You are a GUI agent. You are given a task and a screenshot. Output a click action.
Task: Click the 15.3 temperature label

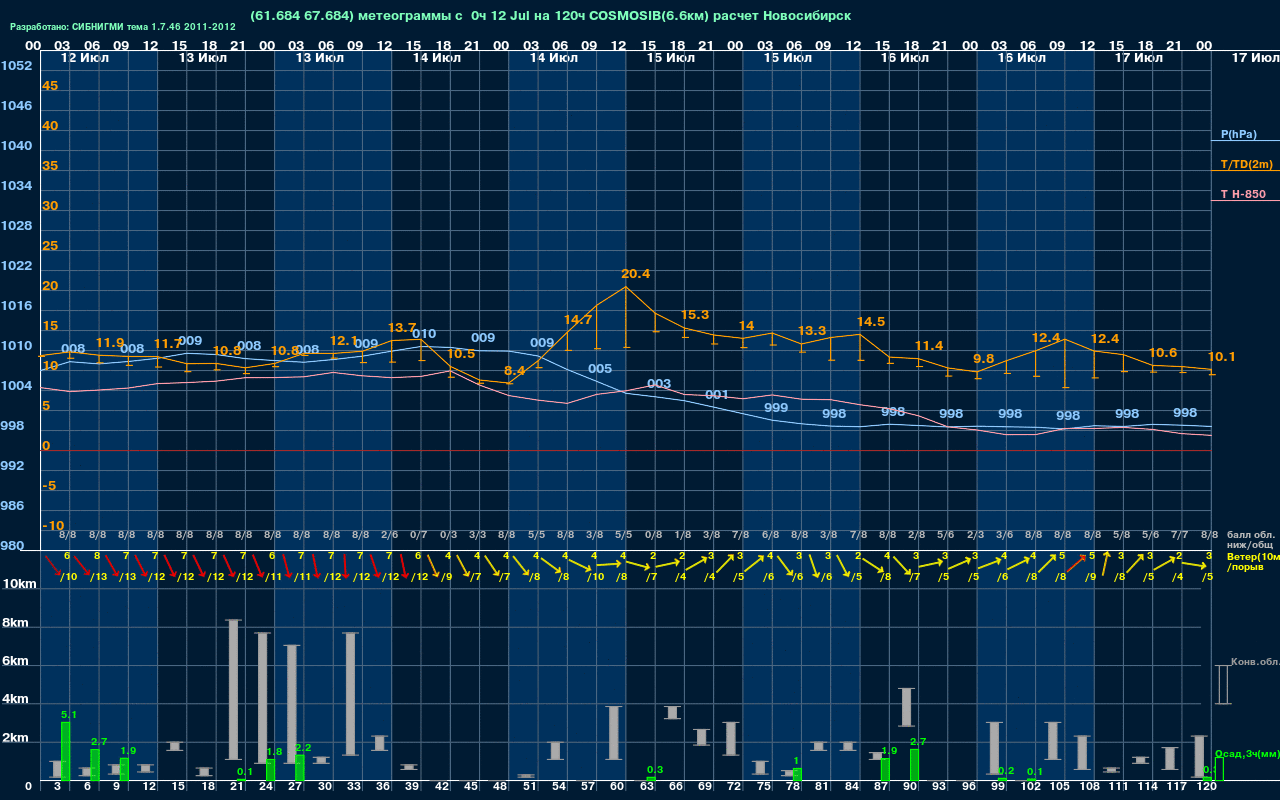[694, 315]
